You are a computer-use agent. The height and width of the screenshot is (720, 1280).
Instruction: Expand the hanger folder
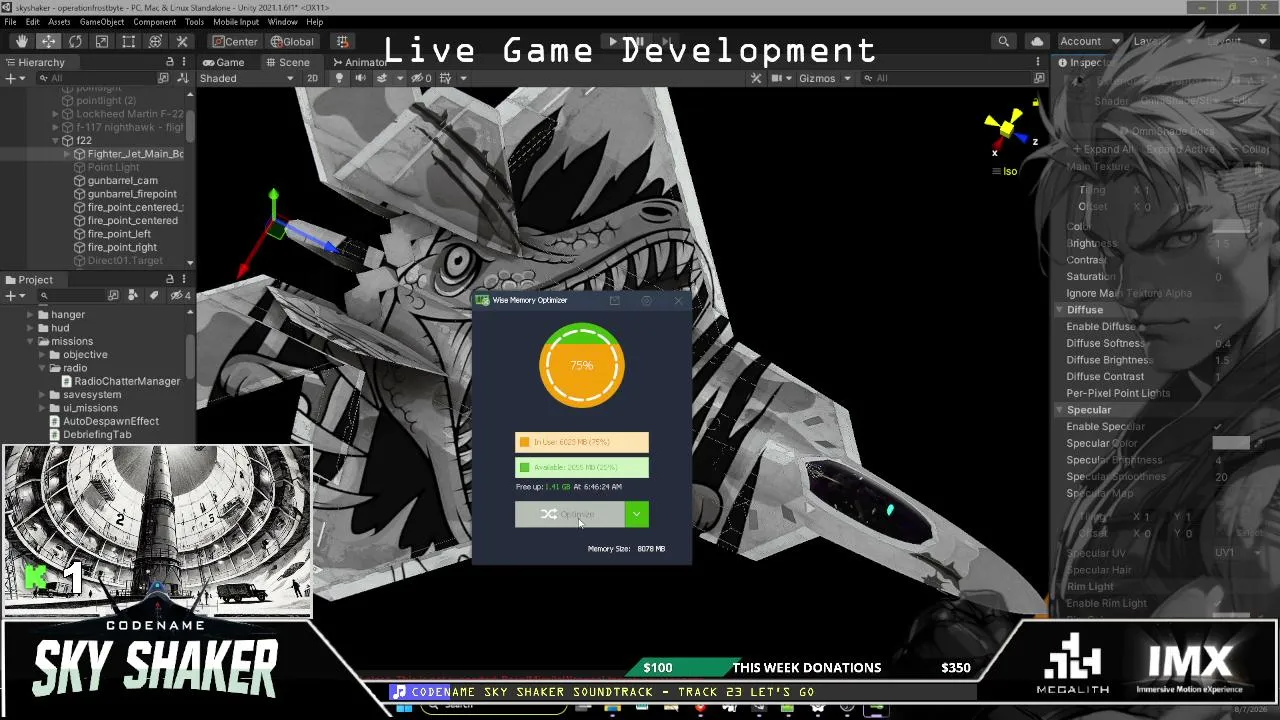tap(30, 315)
